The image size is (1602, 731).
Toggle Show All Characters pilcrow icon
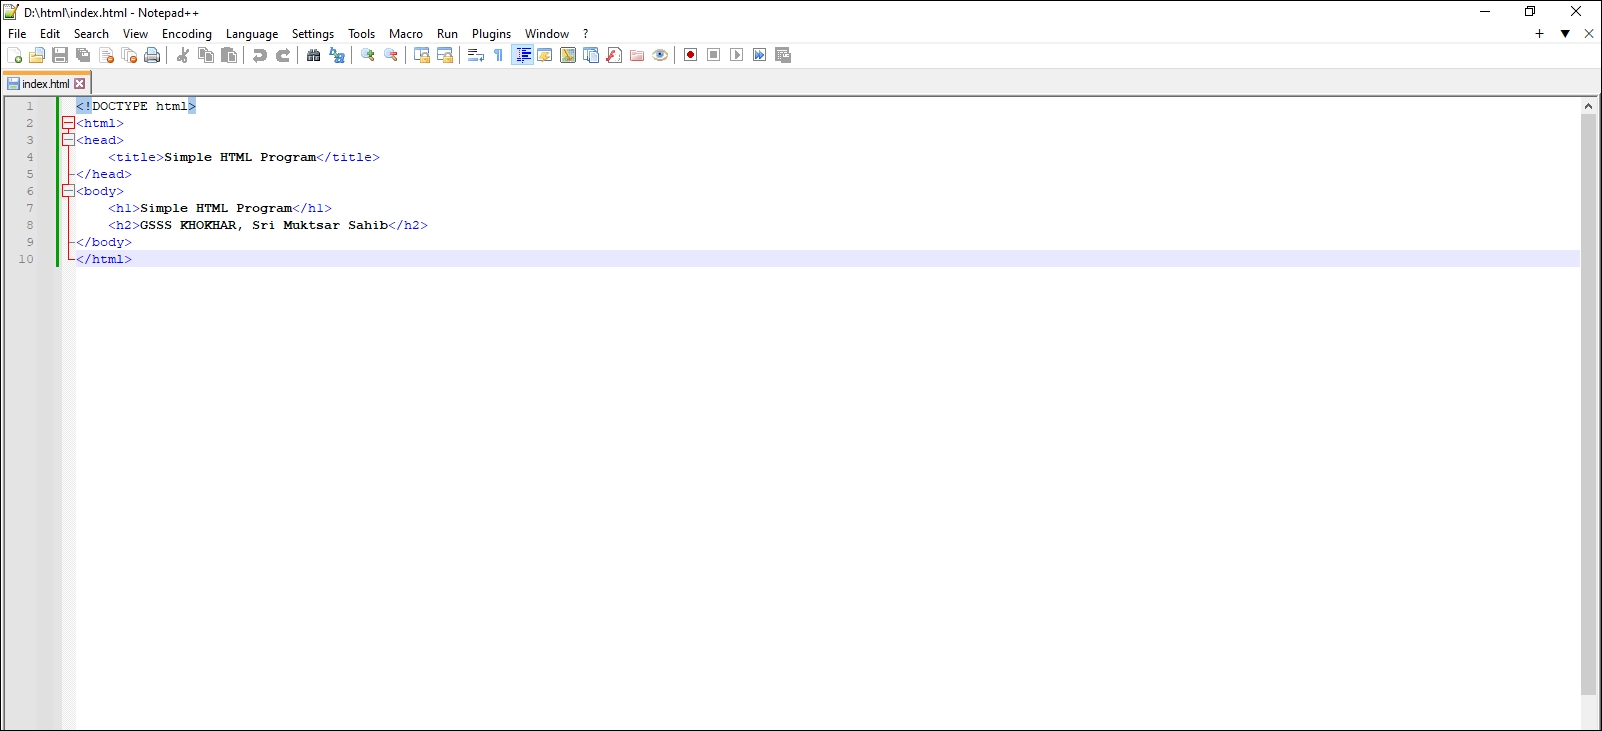click(499, 55)
